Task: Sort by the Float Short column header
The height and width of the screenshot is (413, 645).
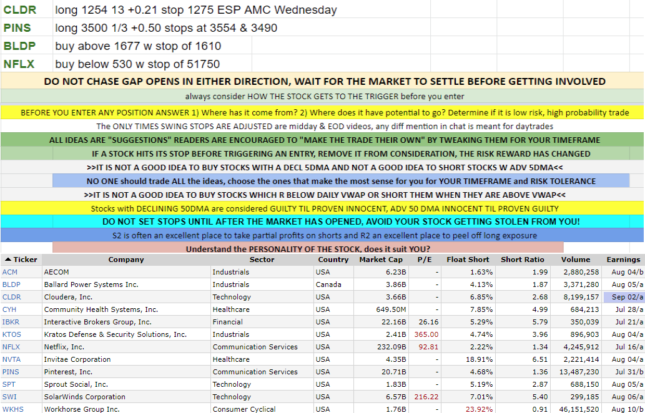Action: pos(468,260)
